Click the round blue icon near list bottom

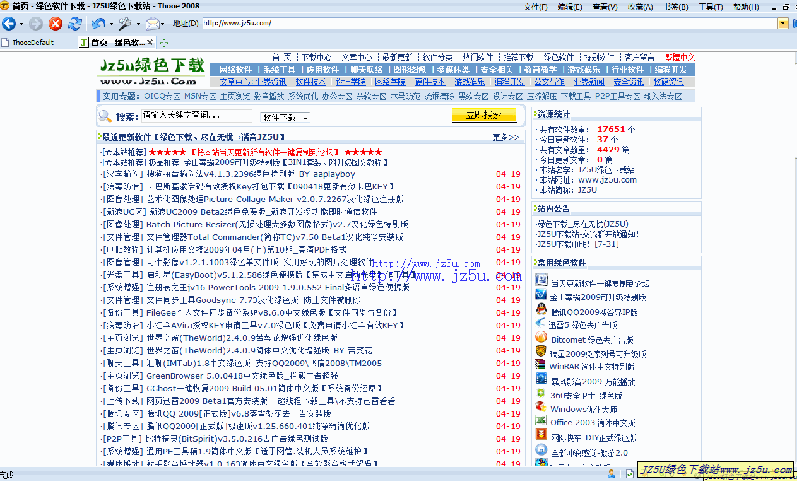point(541,450)
